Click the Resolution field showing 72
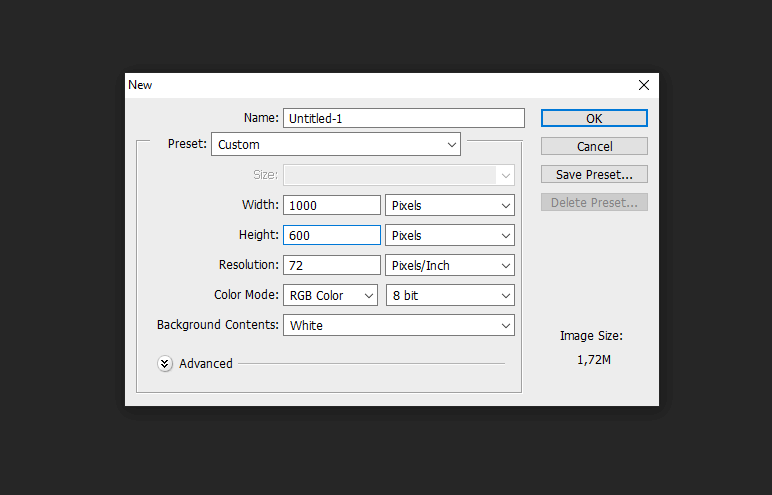Viewport: 772px width, 495px height. point(332,265)
